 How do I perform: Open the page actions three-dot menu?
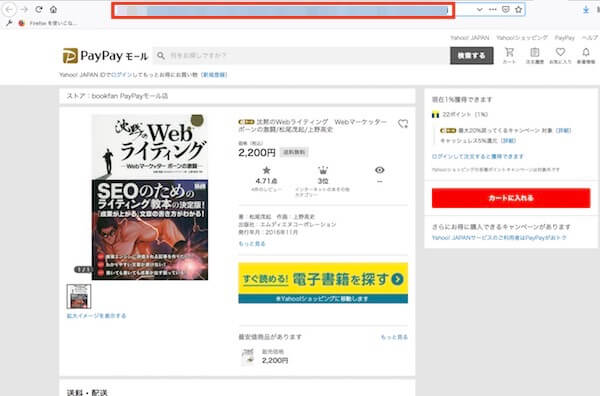(x=492, y=10)
